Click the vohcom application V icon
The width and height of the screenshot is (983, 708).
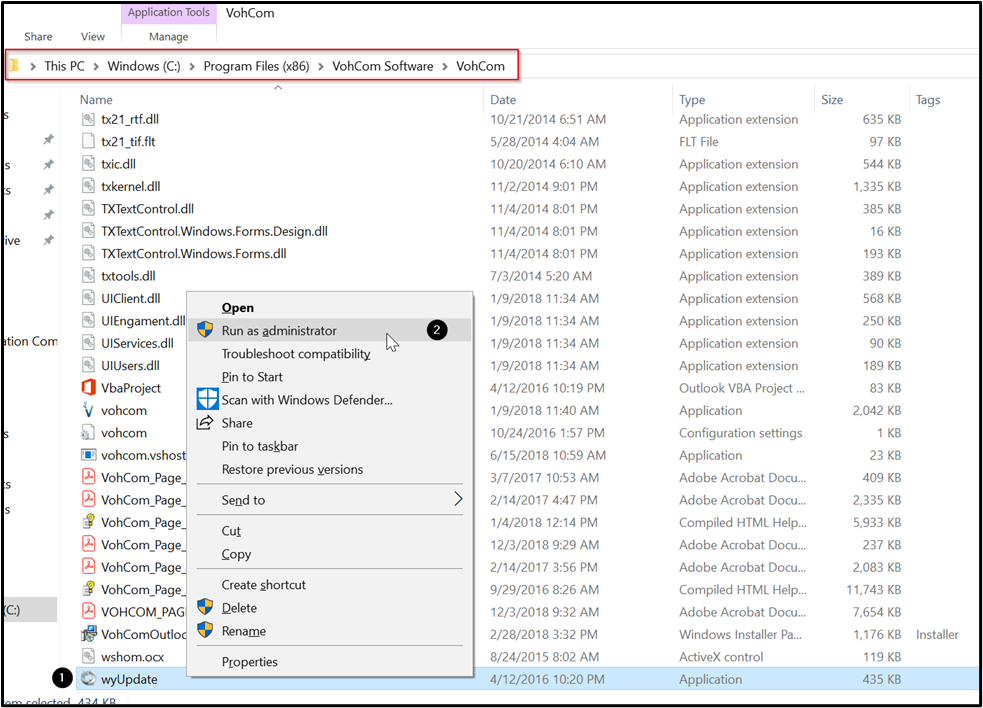coord(88,410)
